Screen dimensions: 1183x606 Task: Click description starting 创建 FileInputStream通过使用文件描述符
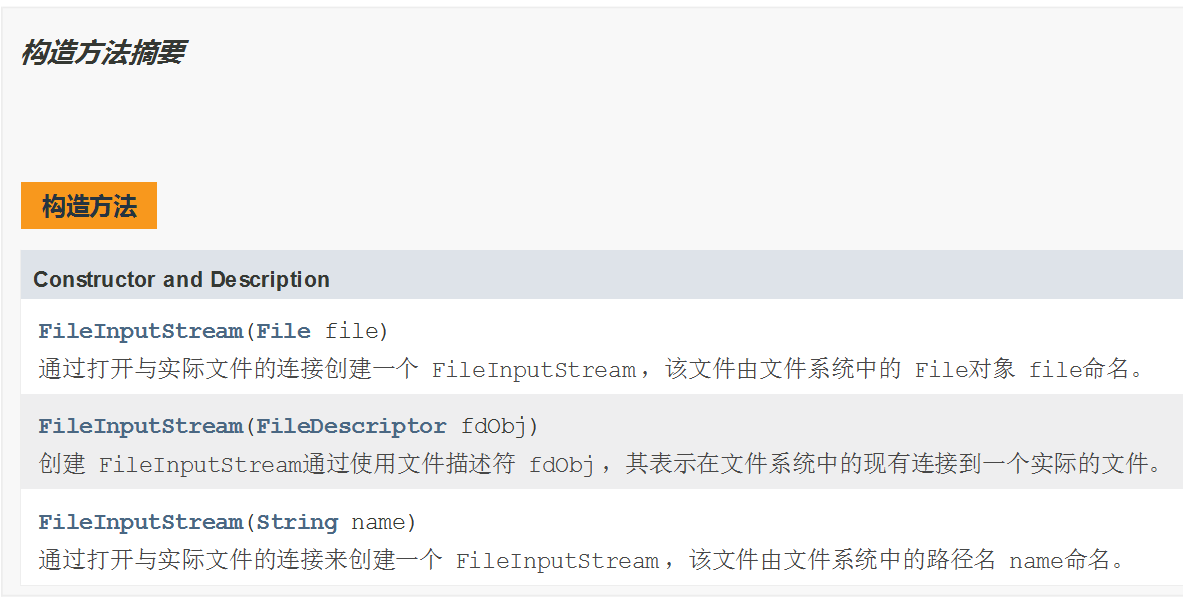tap(601, 463)
